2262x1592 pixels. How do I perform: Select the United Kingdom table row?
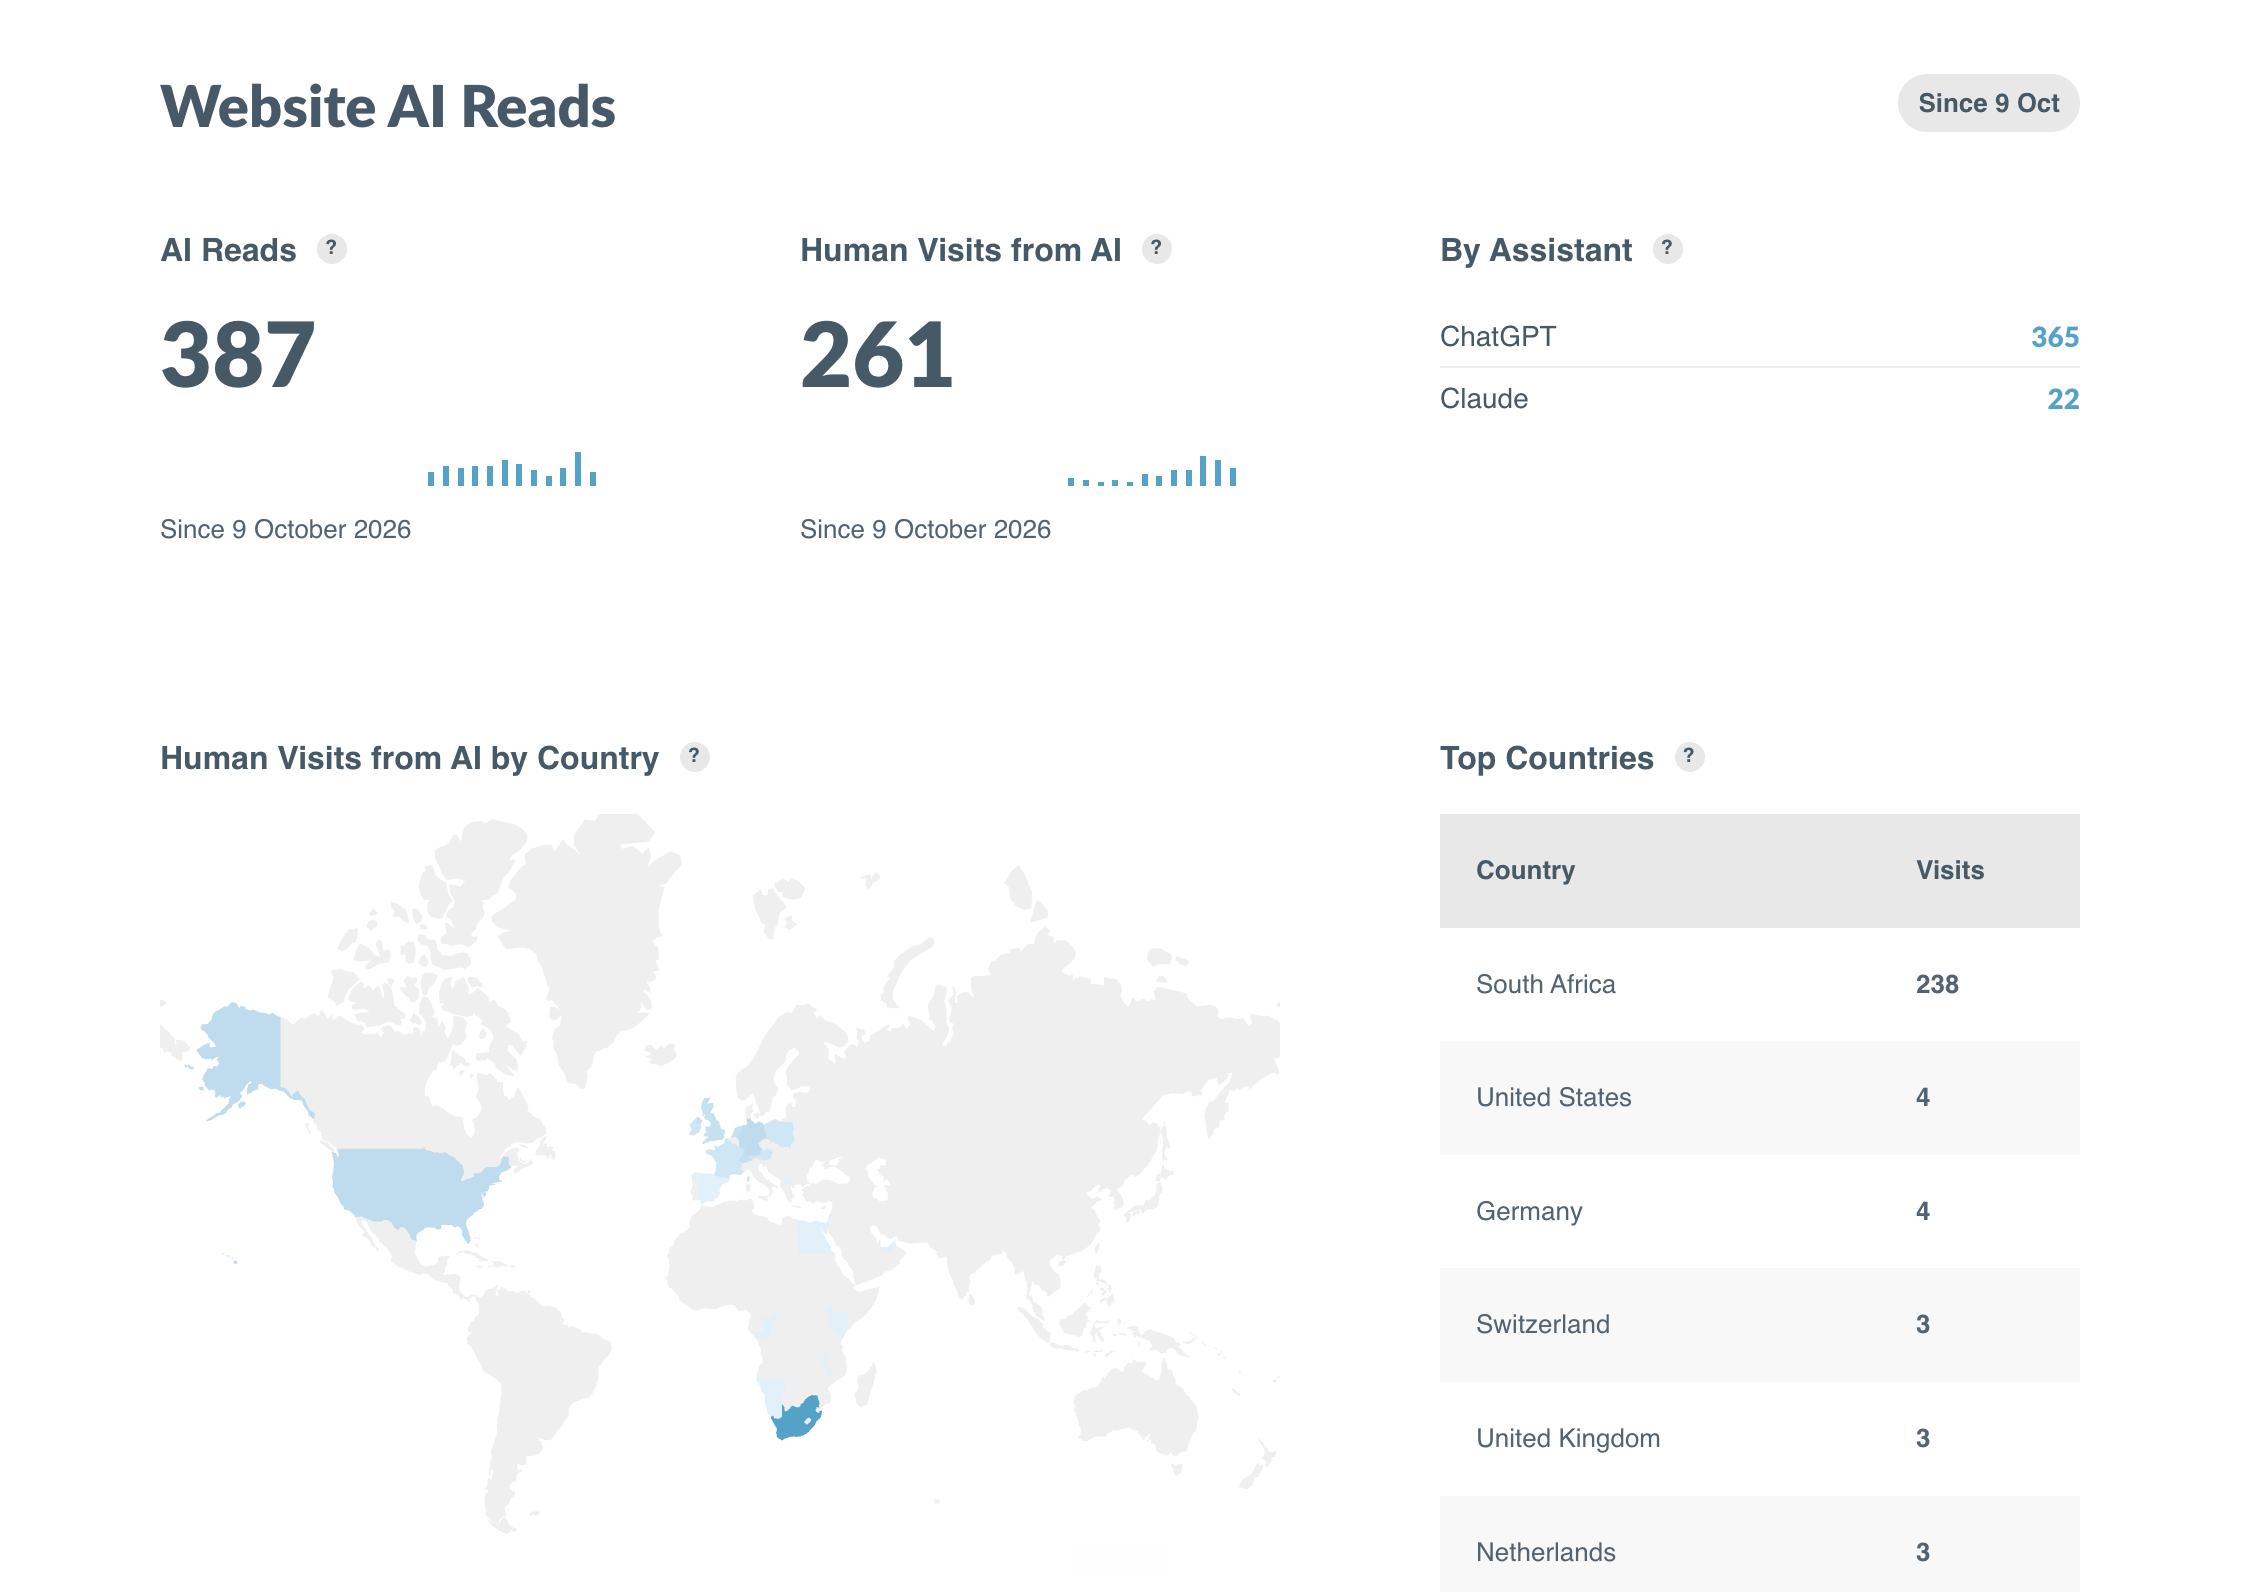point(1759,1439)
